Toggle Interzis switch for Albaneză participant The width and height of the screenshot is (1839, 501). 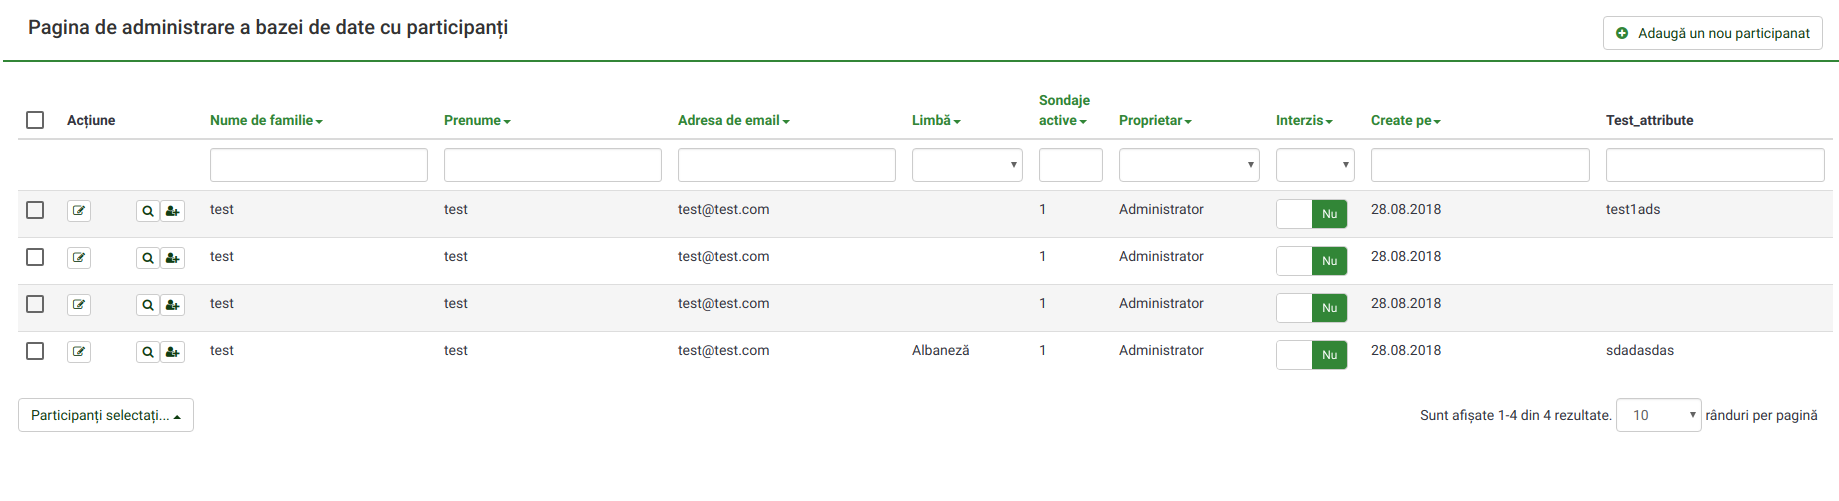coord(1311,355)
